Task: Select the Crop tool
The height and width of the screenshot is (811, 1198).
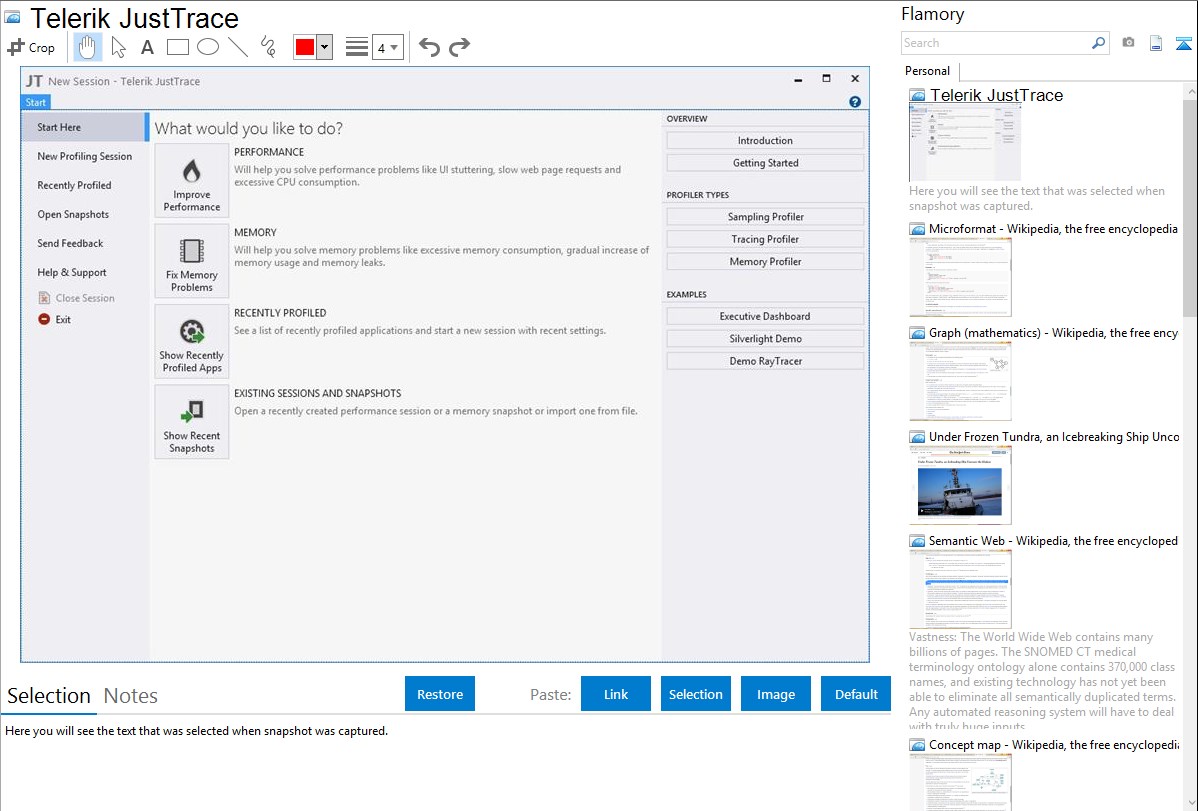Action: 31,47
